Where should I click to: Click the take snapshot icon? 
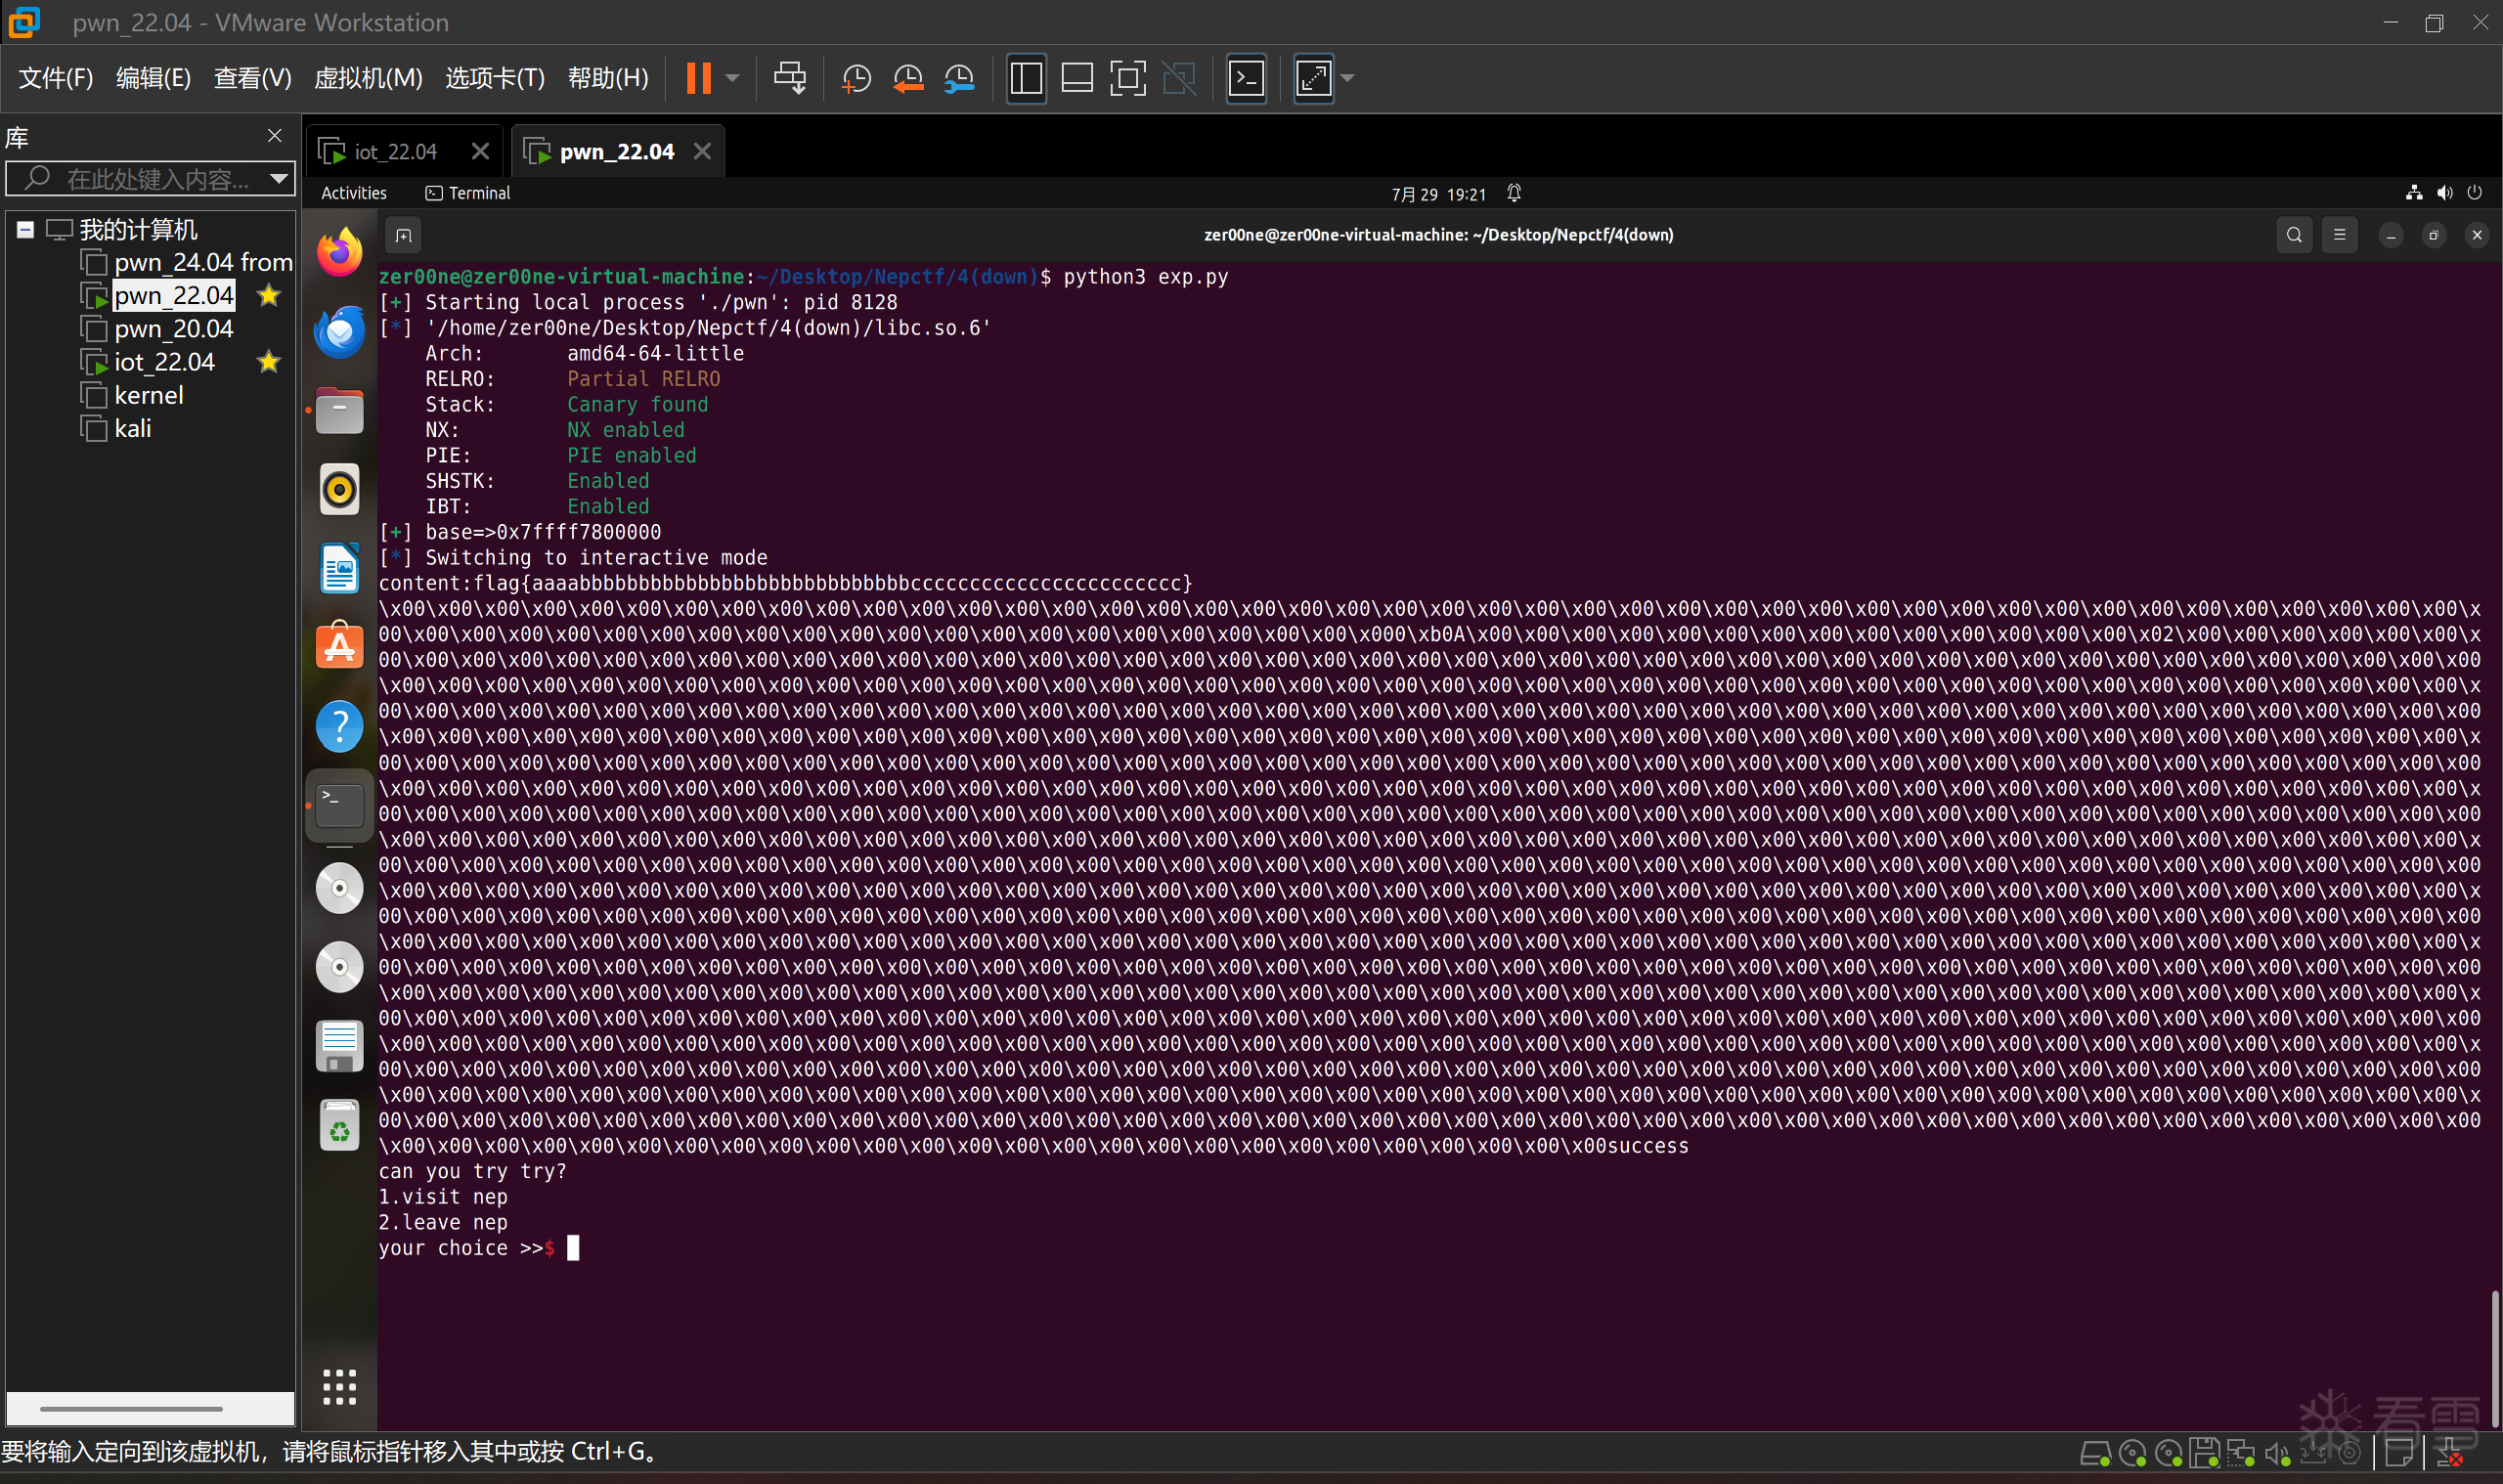pyautogui.click(x=856, y=78)
